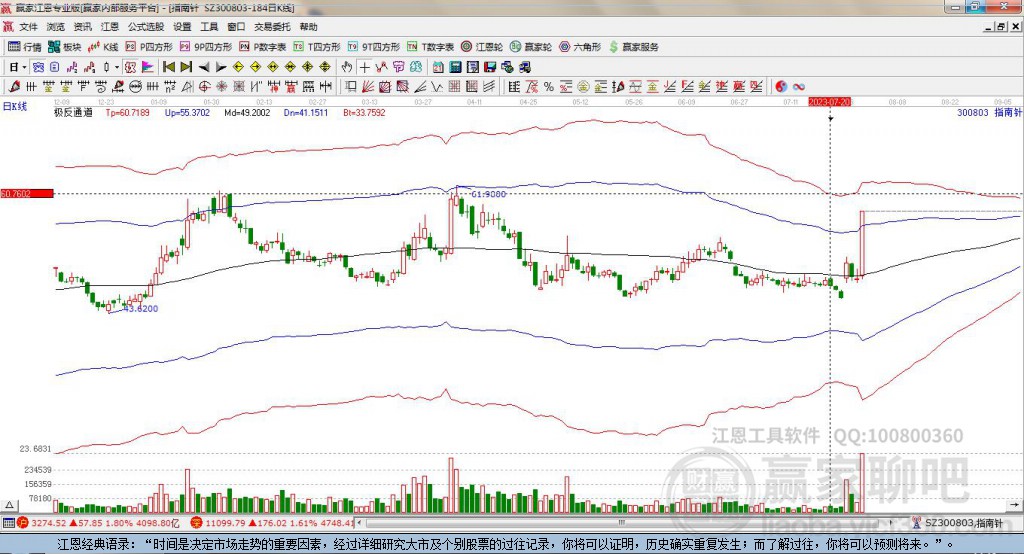
Task: Open the 江恩轮 Gann wheel
Action: pos(482,47)
